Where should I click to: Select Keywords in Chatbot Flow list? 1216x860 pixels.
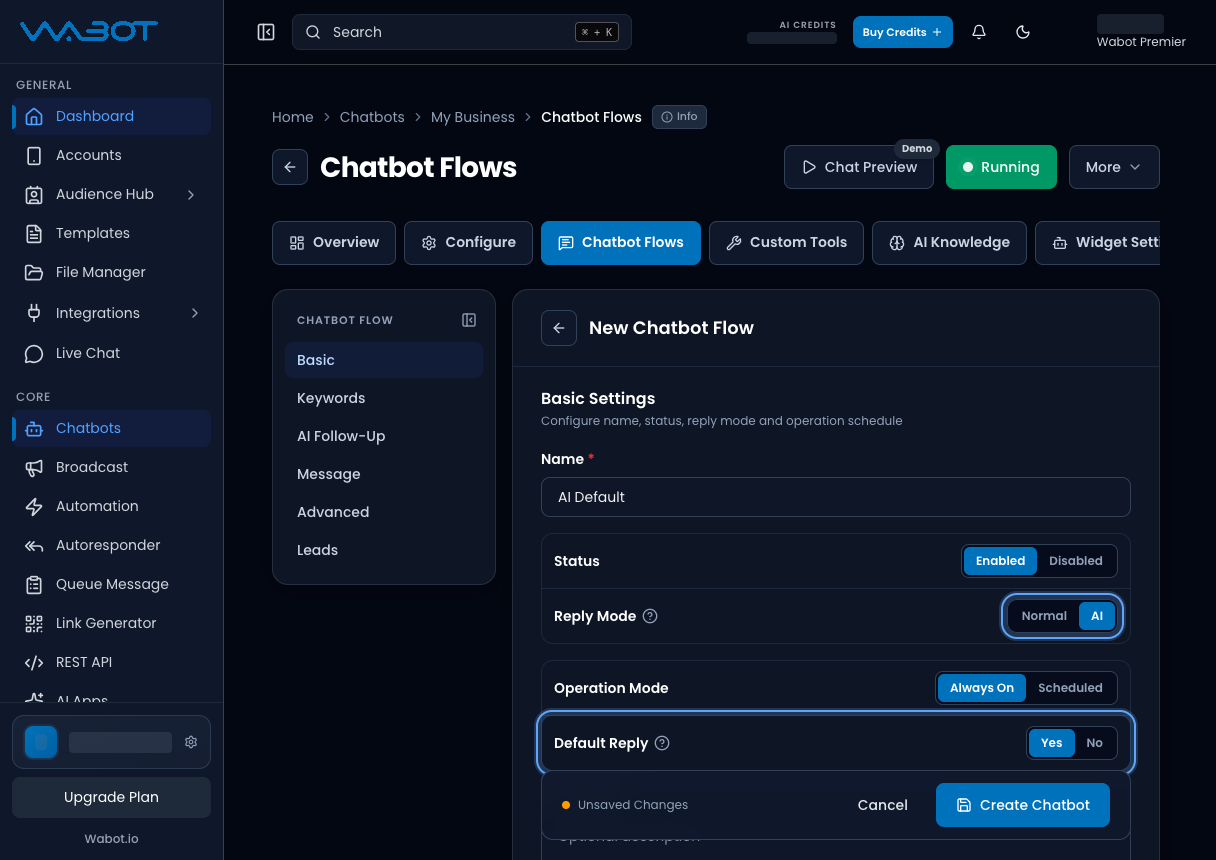[x=384, y=398]
